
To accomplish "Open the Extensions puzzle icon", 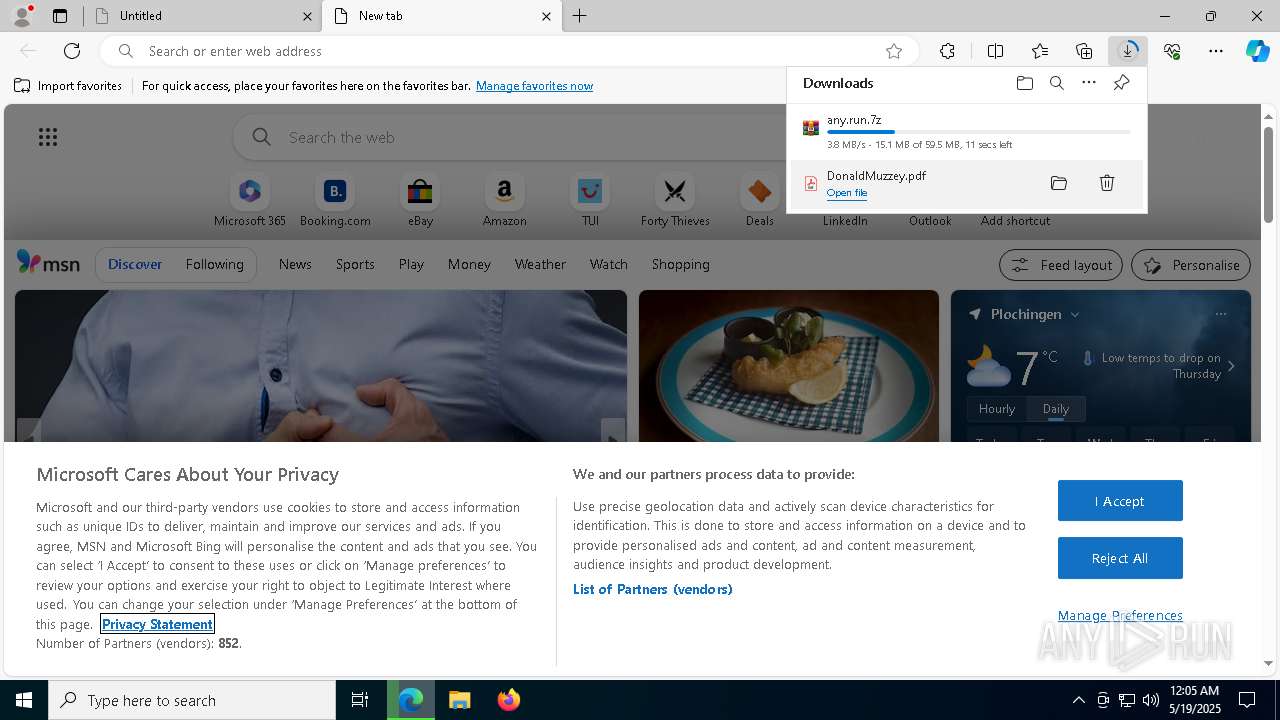I will tap(947, 51).
